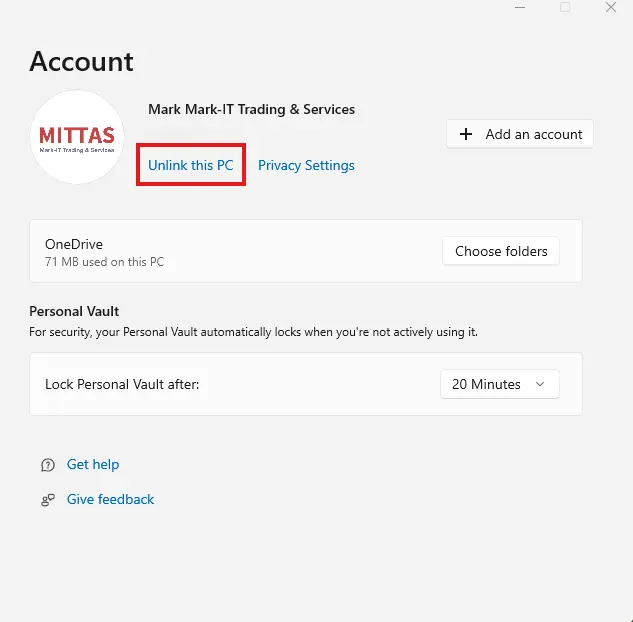Image resolution: width=633 pixels, height=622 pixels.
Task: Close the Account settings window
Action: coord(611,7)
